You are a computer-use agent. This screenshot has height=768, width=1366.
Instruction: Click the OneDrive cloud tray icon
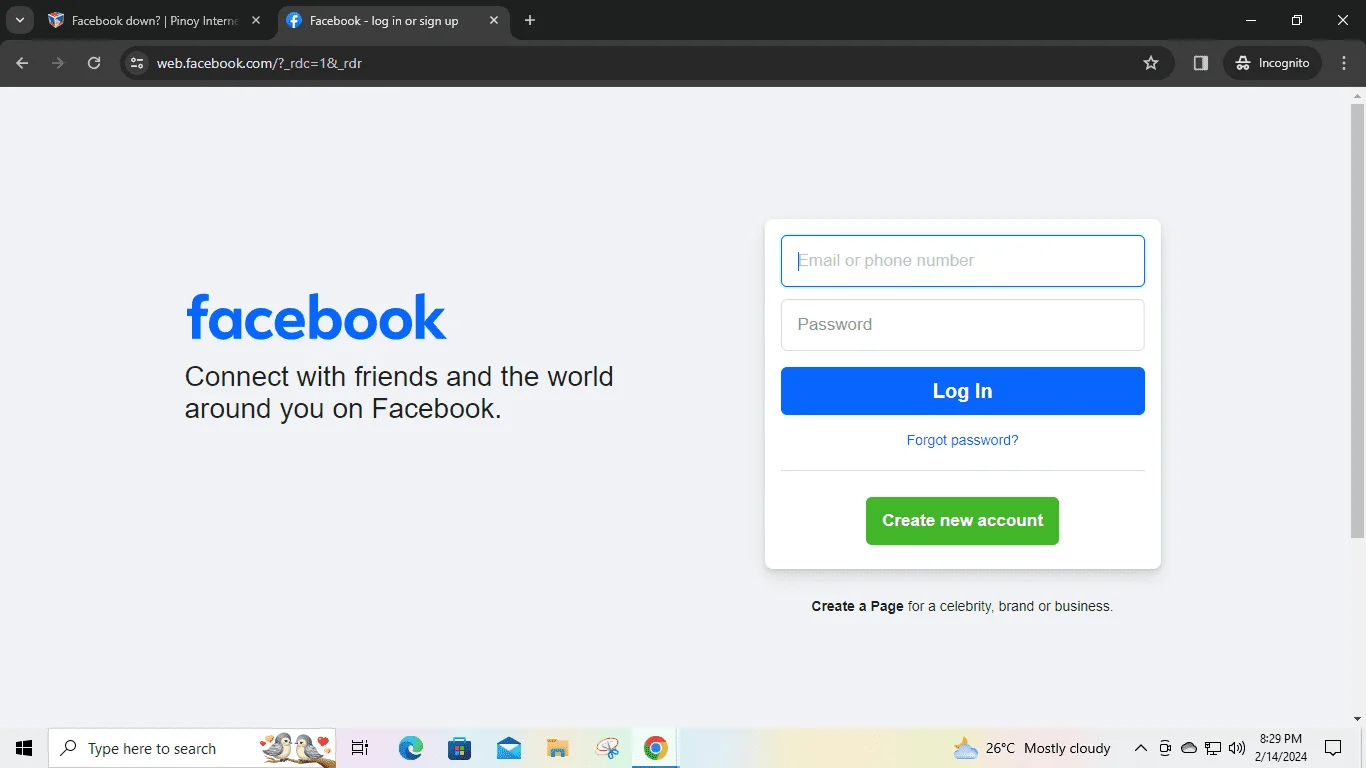(1189, 748)
